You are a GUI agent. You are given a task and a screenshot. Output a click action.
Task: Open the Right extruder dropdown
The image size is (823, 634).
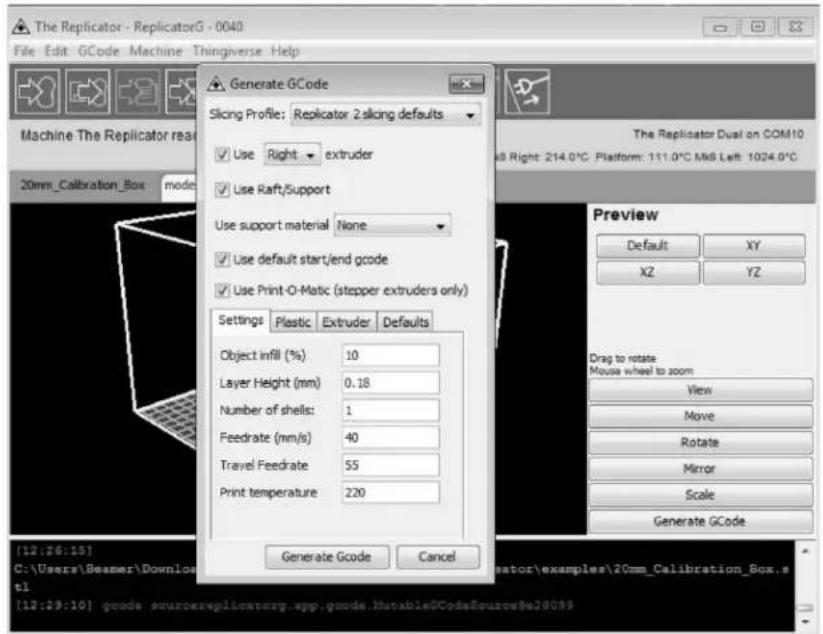click(292, 155)
